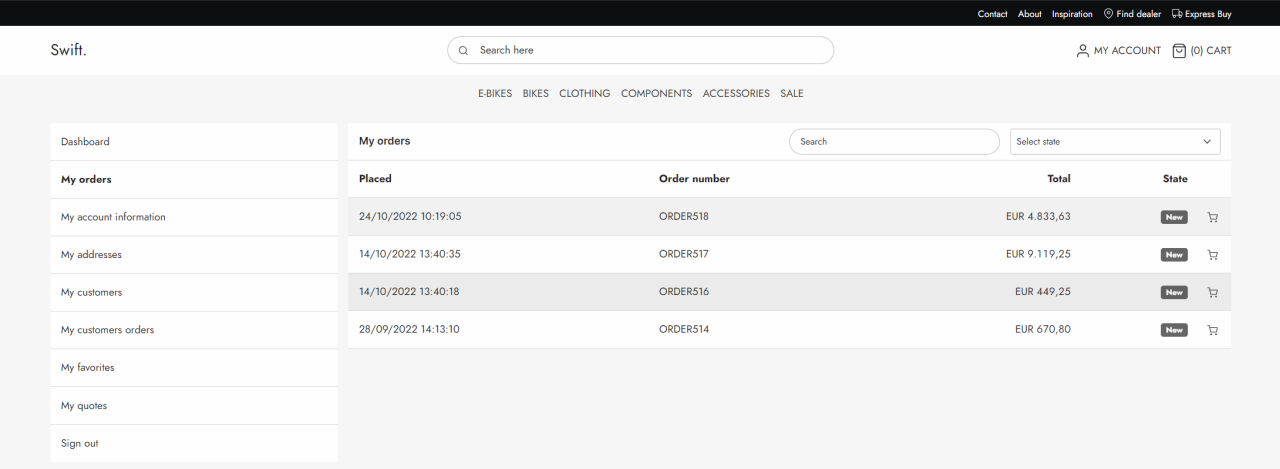Click the Sign out link
Image resolution: width=1280 pixels, height=469 pixels.
[80, 444]
